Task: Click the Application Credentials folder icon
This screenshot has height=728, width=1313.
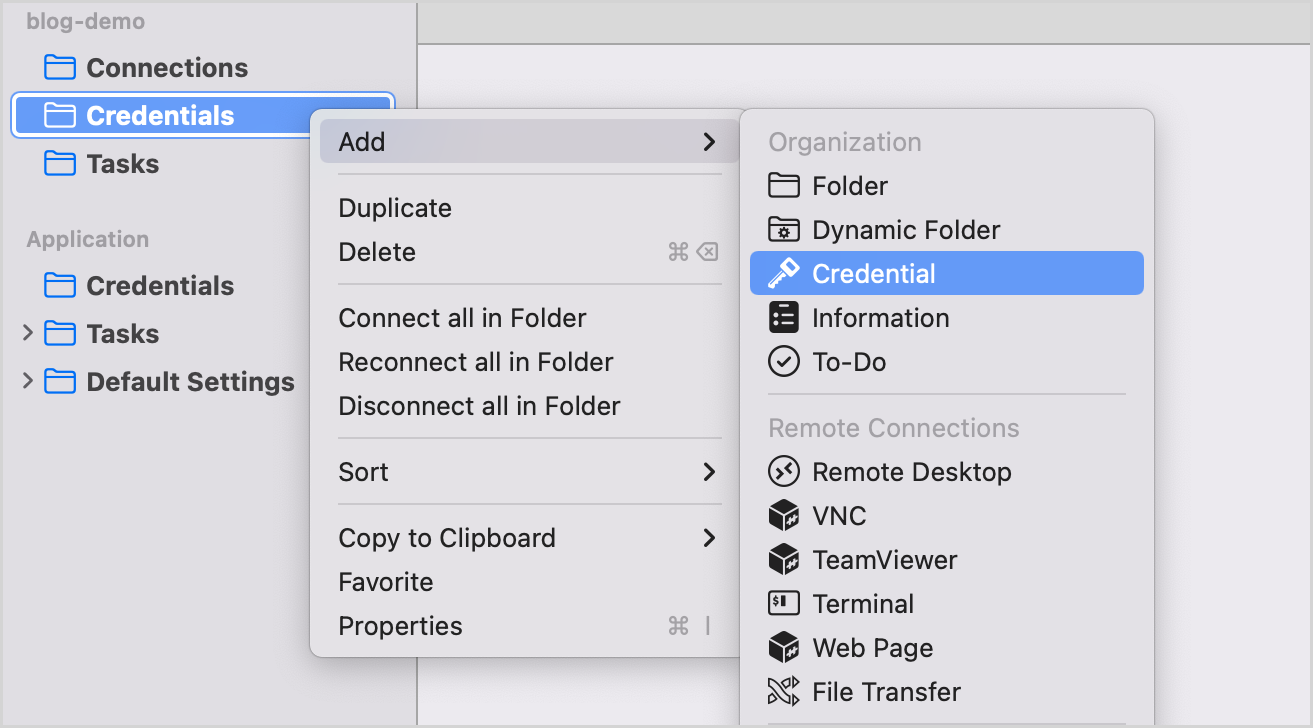Action: (x=61, y=286)
